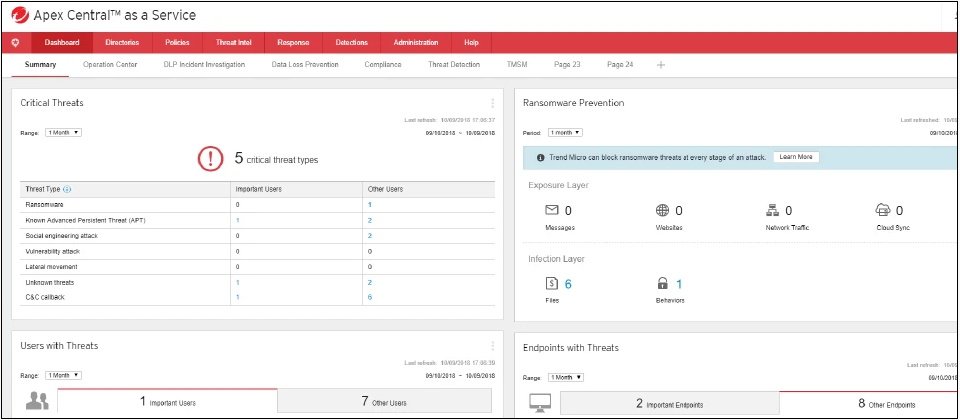960x420 pixels.
Task: Open the Detections menu
Action: (x=351, y=43)
